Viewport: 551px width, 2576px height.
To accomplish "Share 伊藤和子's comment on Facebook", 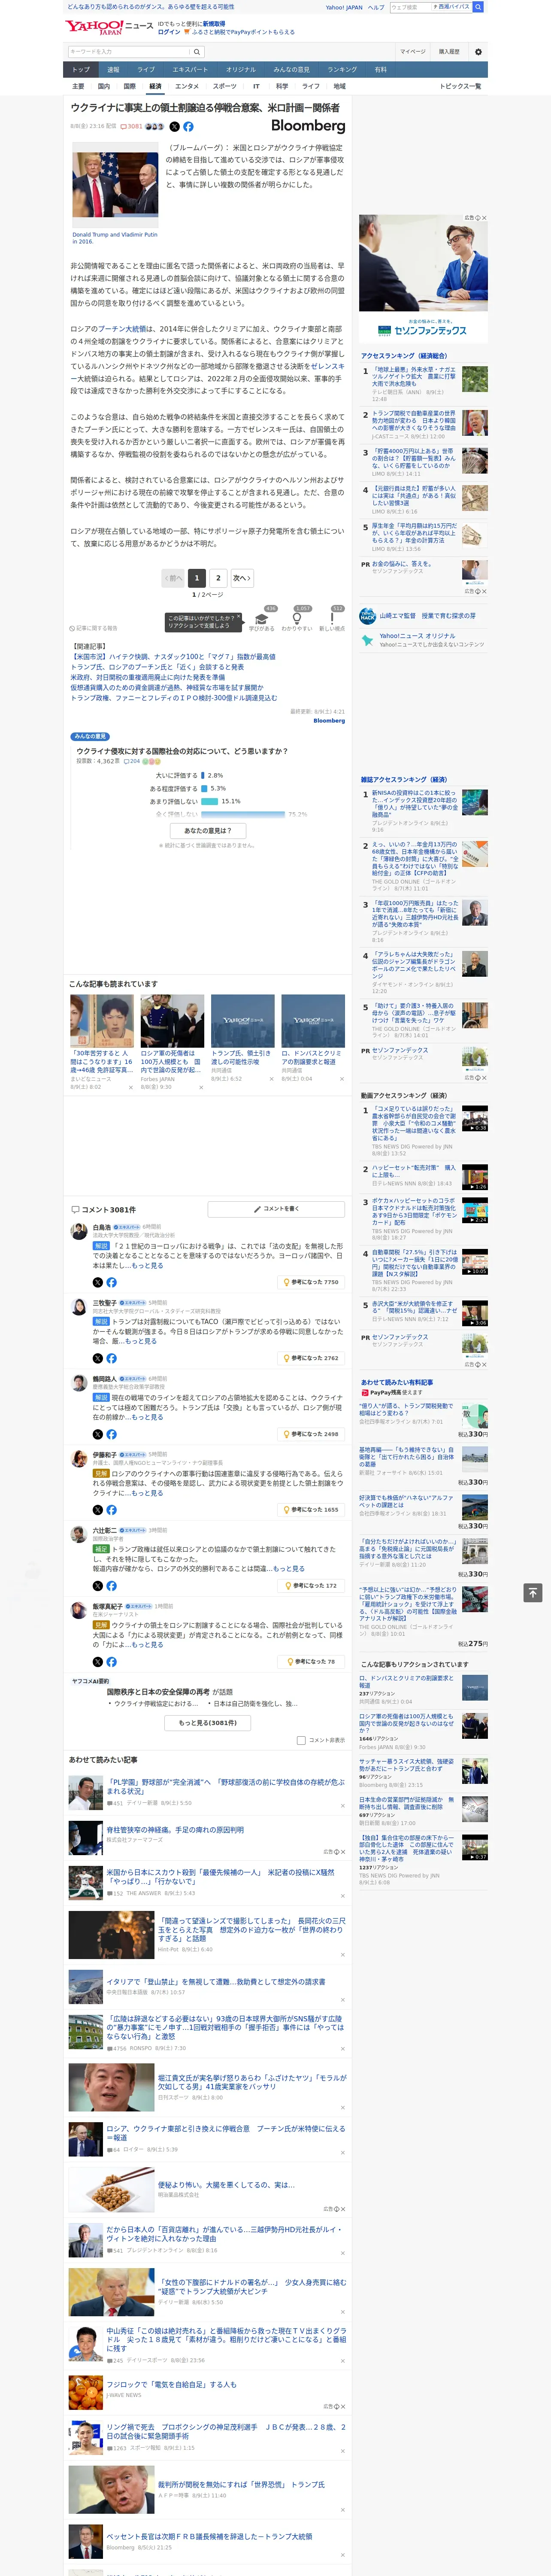I will coord(111,1510).
